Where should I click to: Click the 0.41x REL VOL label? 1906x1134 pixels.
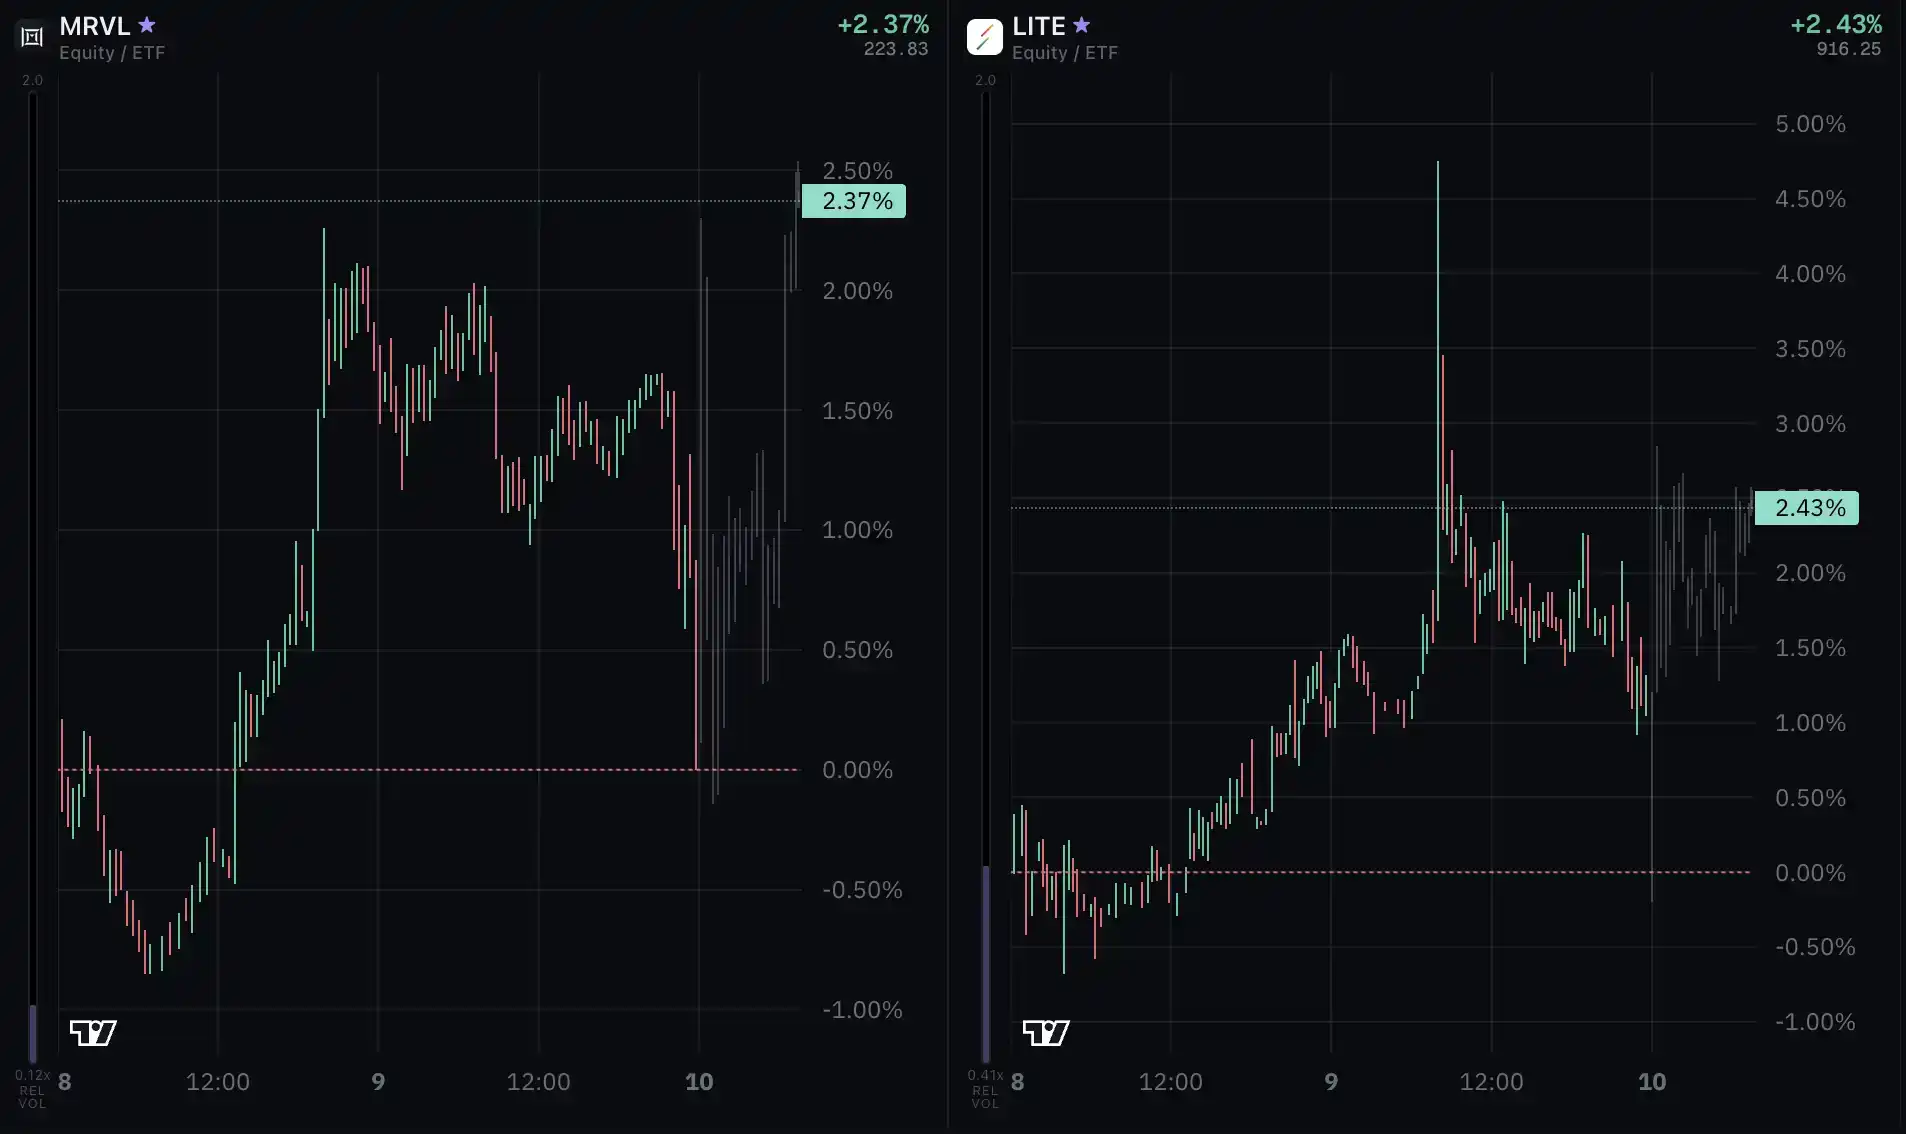[x=985, y=1089]
